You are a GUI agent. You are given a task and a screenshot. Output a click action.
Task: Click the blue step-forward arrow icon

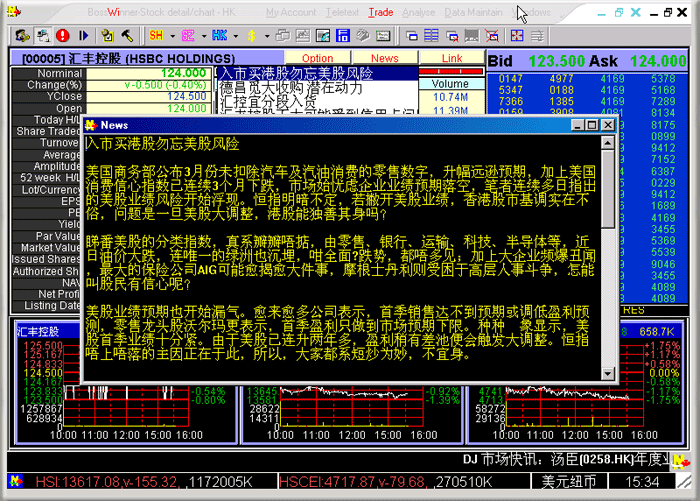coord(83,35)
